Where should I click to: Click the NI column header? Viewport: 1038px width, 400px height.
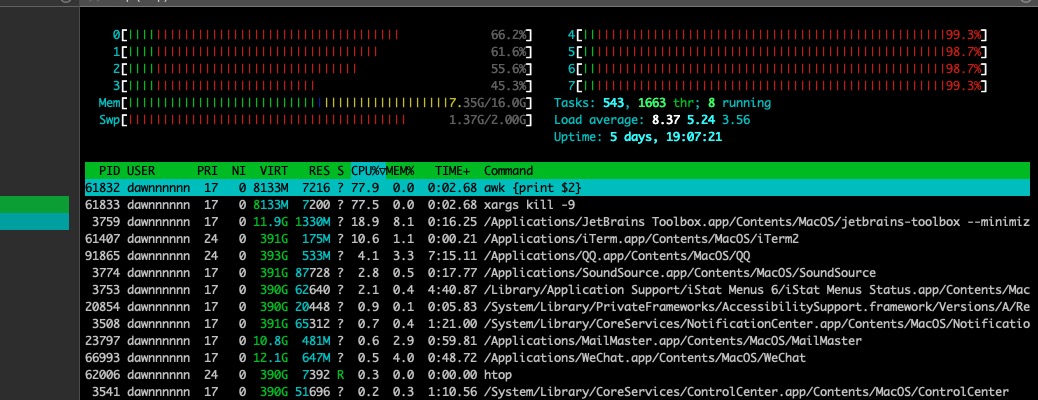click(238, 171)
